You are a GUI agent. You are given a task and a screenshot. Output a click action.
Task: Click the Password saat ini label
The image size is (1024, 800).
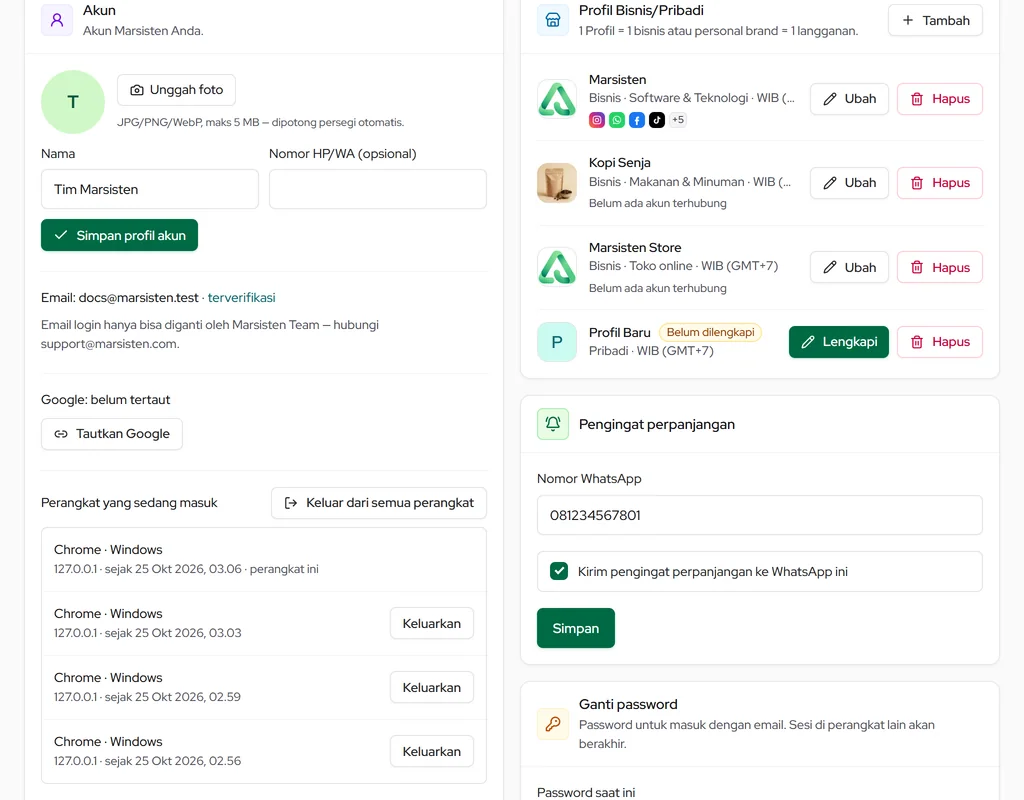pyautogui.click(x=586, y=792)
